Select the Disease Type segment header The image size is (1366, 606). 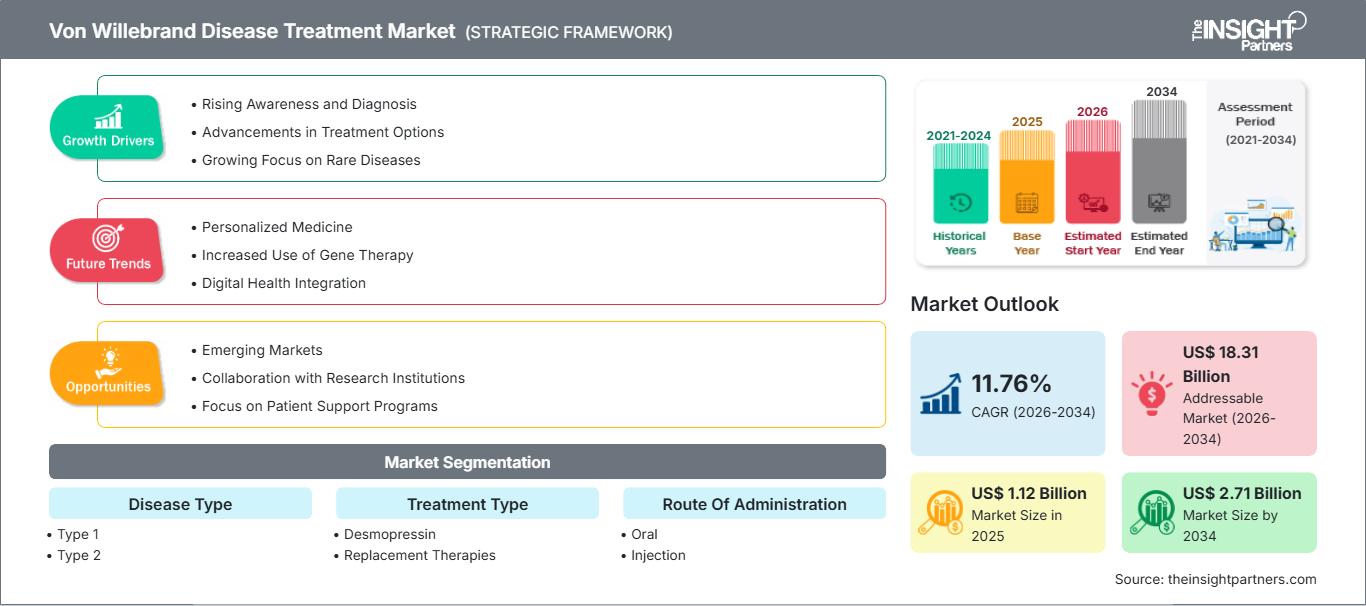(180, 504)
